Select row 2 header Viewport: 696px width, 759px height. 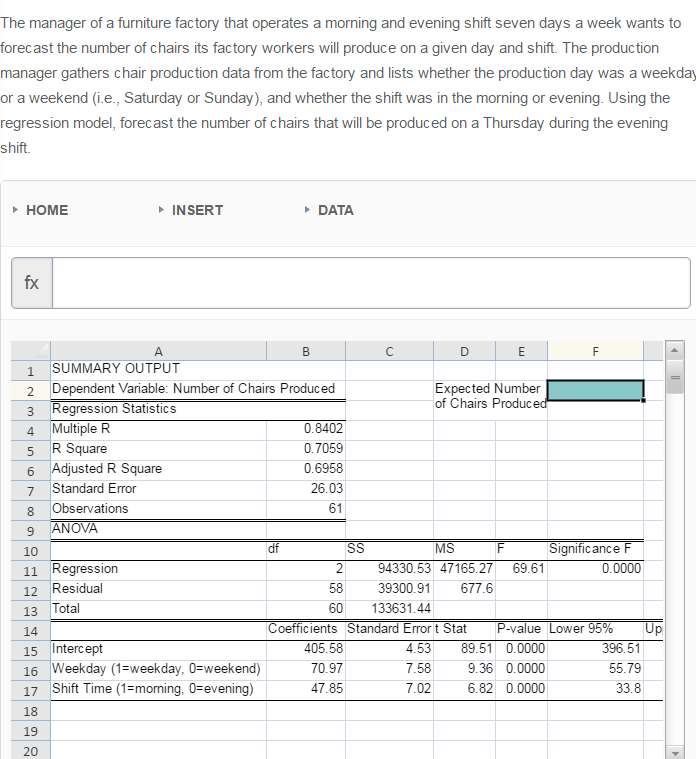pos(30,391)
